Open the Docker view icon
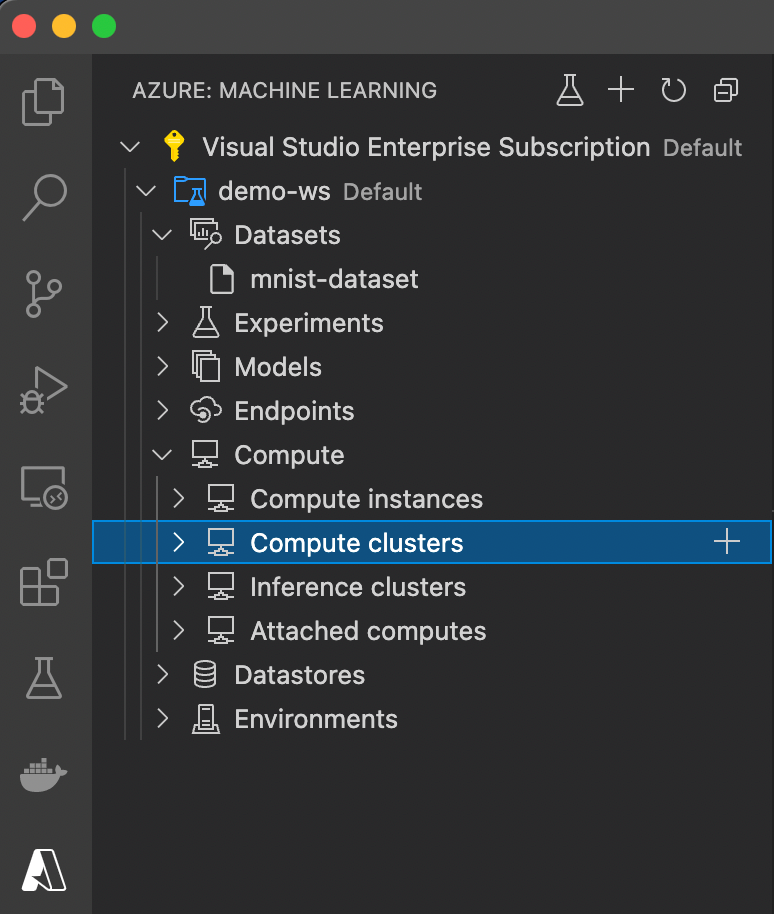Screen dimensions: 774x914 [44, 775]
